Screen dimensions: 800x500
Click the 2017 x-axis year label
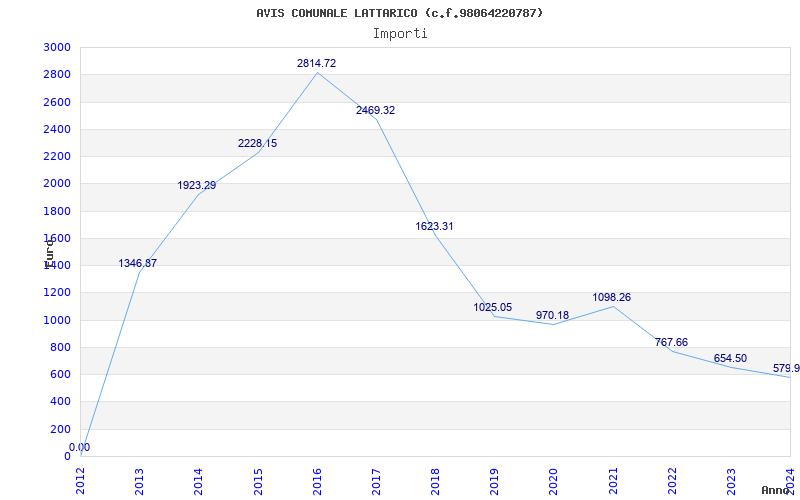[x=376, y=482]
